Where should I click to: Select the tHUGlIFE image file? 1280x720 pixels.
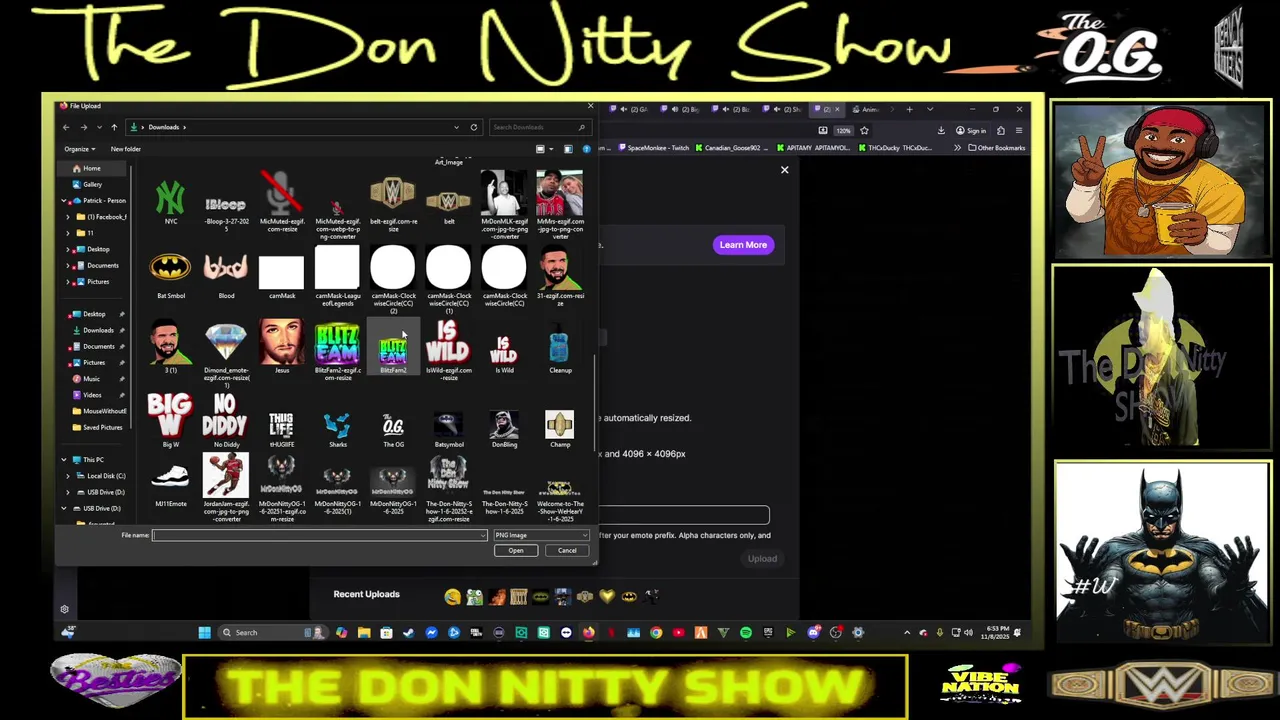coord(282,428)
